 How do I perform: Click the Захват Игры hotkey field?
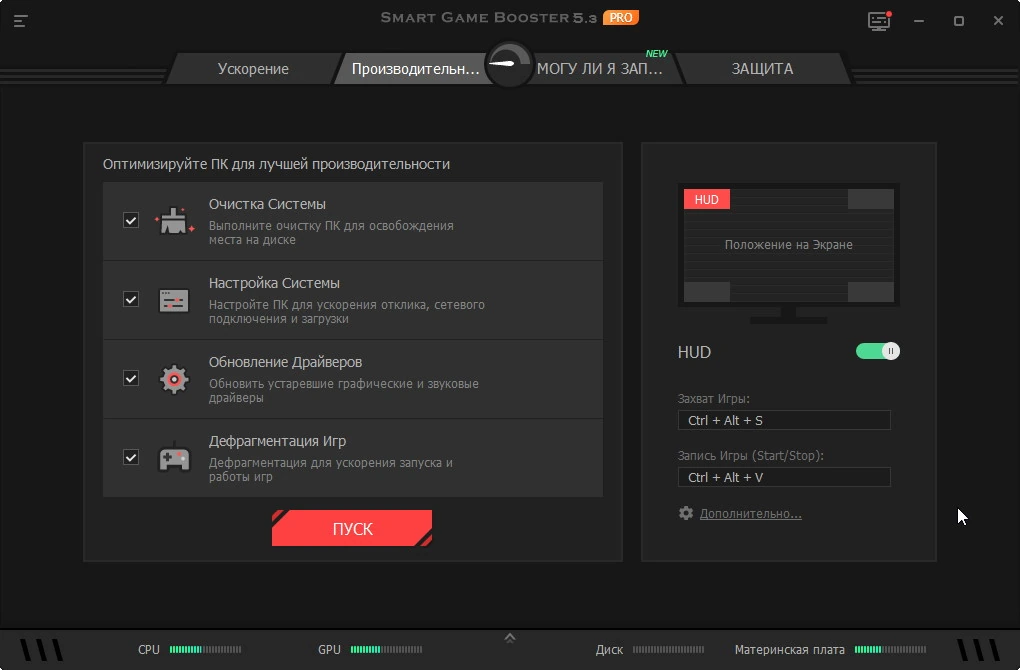pos(784,420)
